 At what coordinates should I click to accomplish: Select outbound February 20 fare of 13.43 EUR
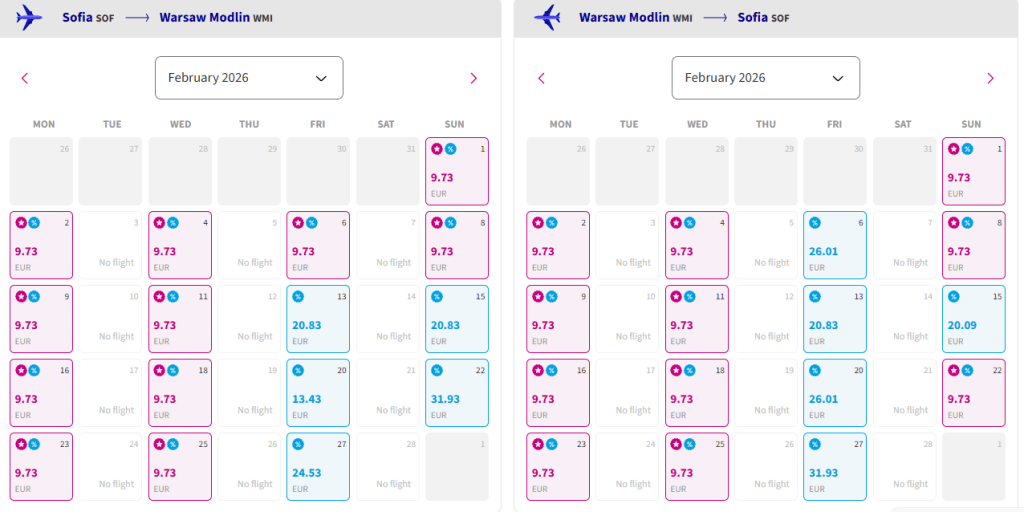coord(318,392)
